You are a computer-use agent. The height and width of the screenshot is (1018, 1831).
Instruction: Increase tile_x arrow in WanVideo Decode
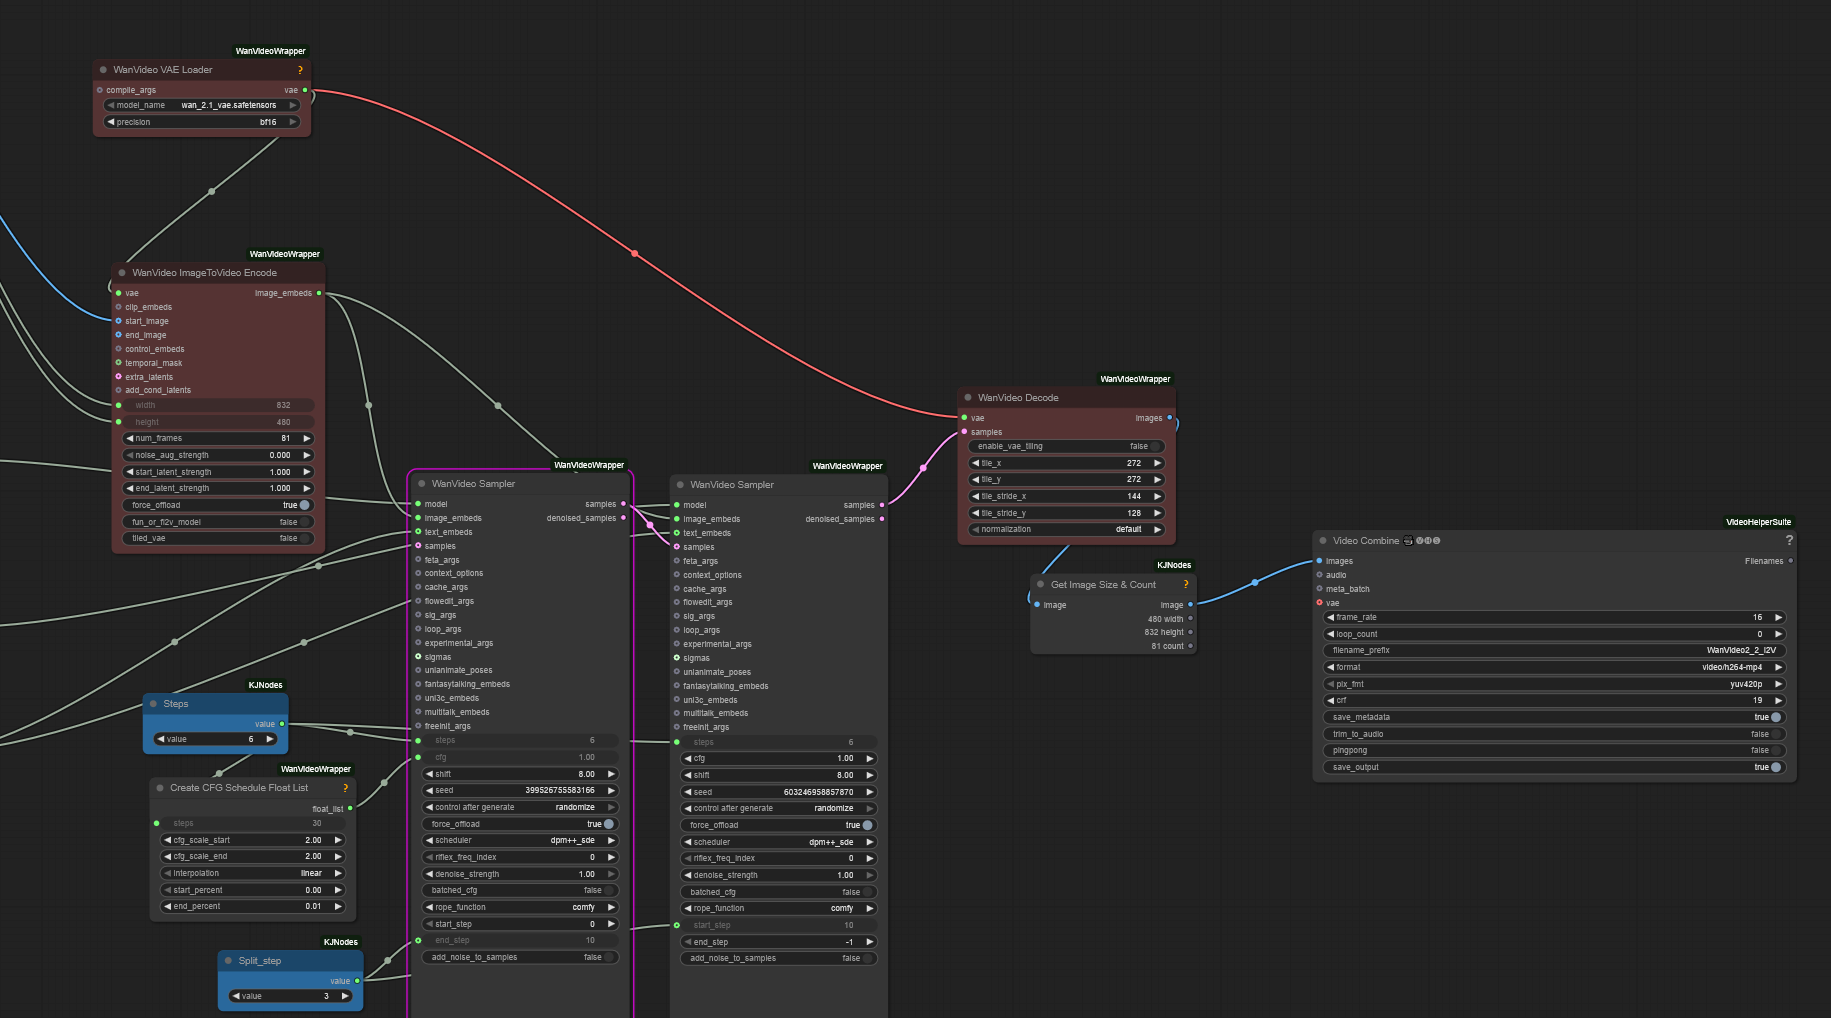(1157, 463)
